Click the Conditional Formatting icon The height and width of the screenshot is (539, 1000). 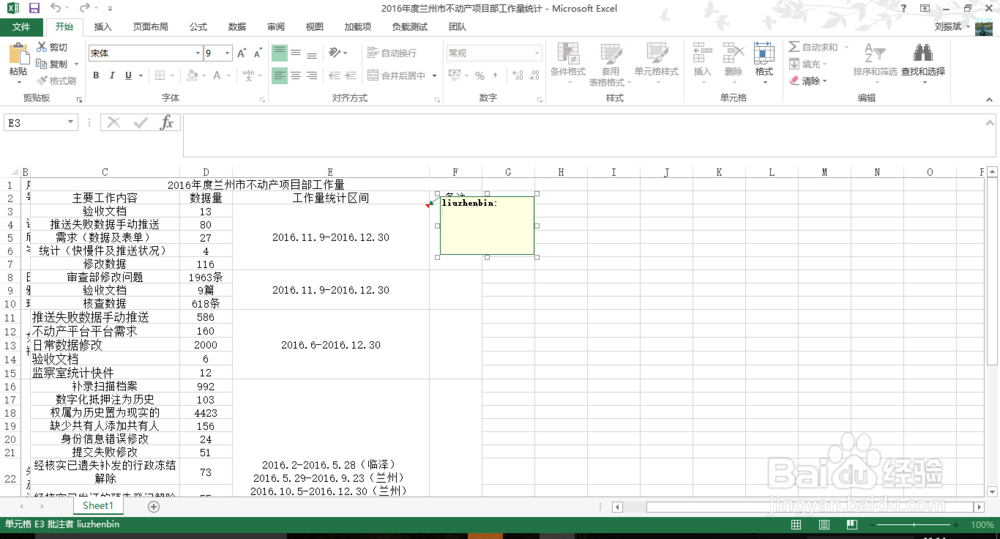coord(568,54)
